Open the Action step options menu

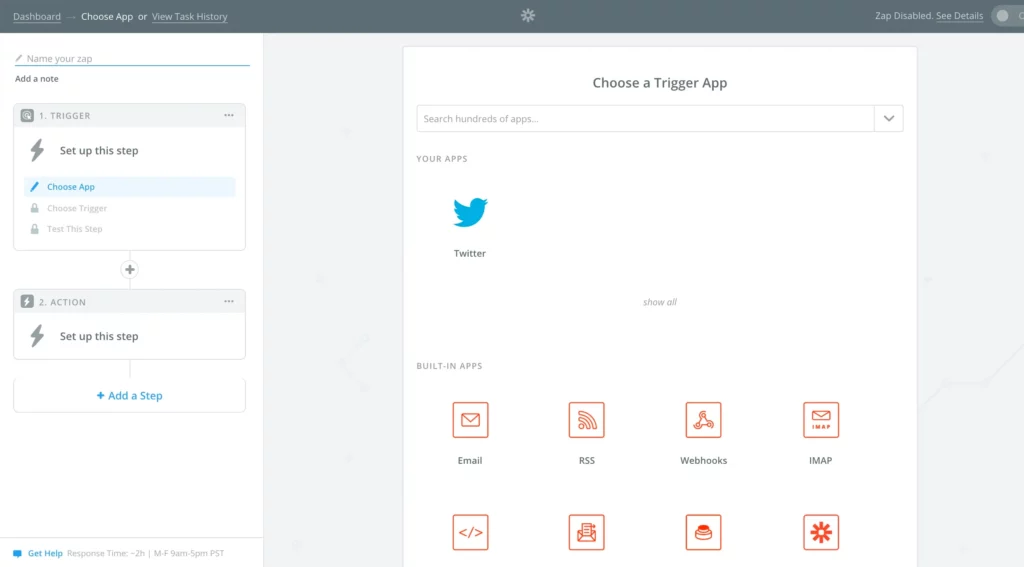pyautogui.click(x=229, y=301)
